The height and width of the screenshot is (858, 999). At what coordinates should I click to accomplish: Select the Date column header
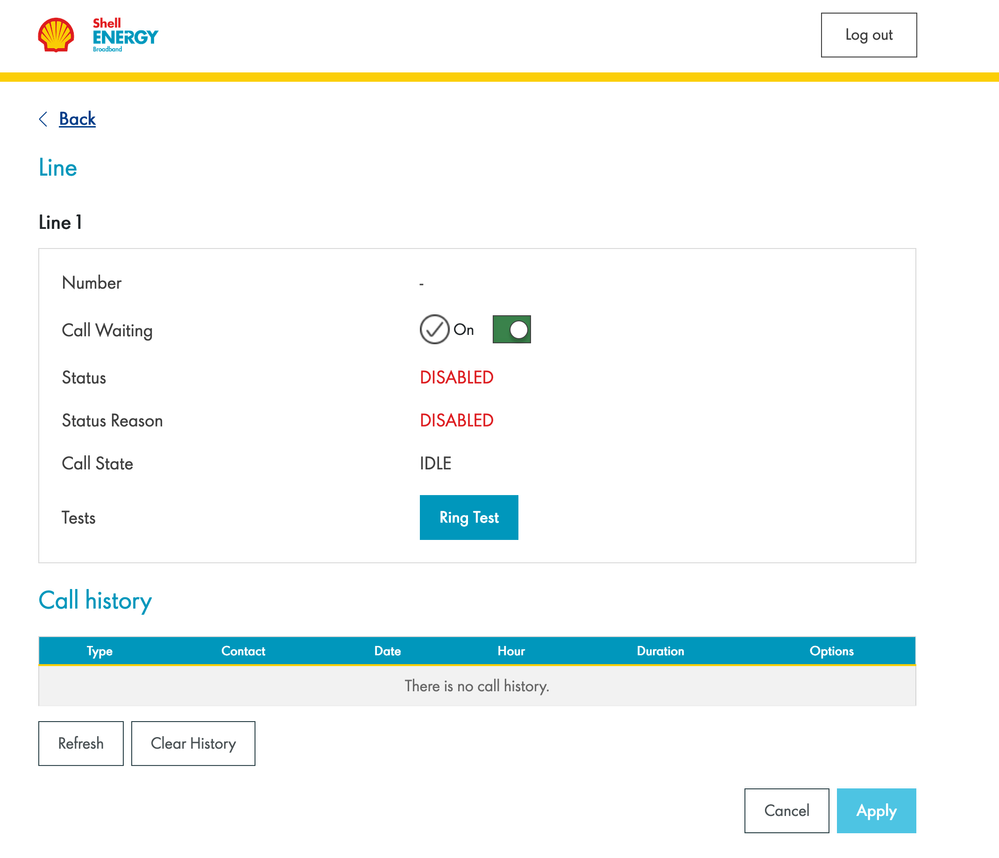[387, 651]
